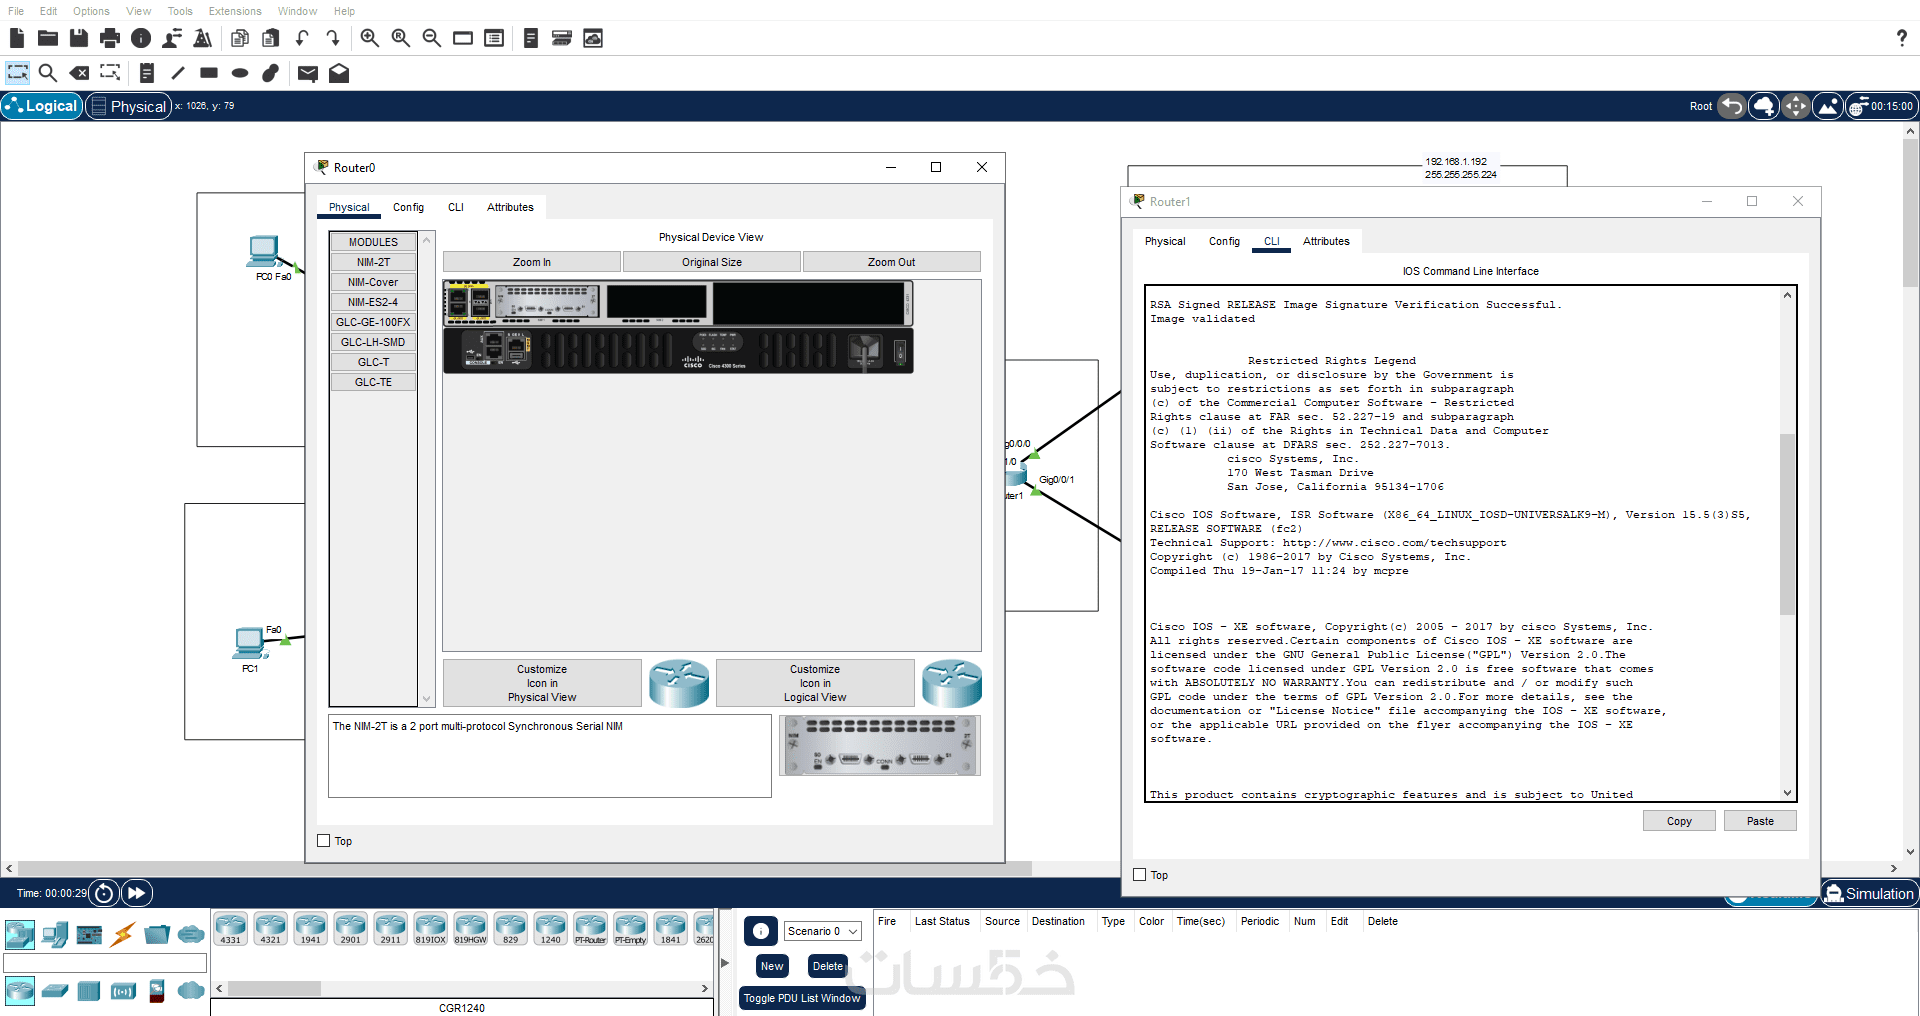Open the Extensions menu
Viewport: 1920px width, 1016px height.
pos(235,11)
